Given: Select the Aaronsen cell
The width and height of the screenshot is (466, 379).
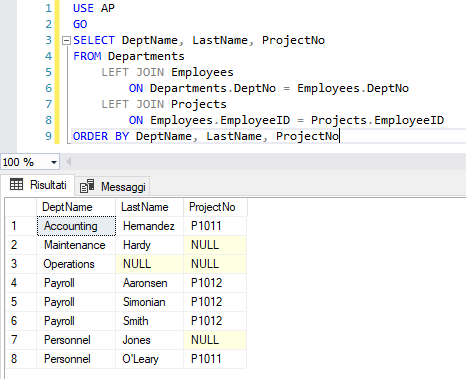Looking at the screenshot, I should (149, 283).
